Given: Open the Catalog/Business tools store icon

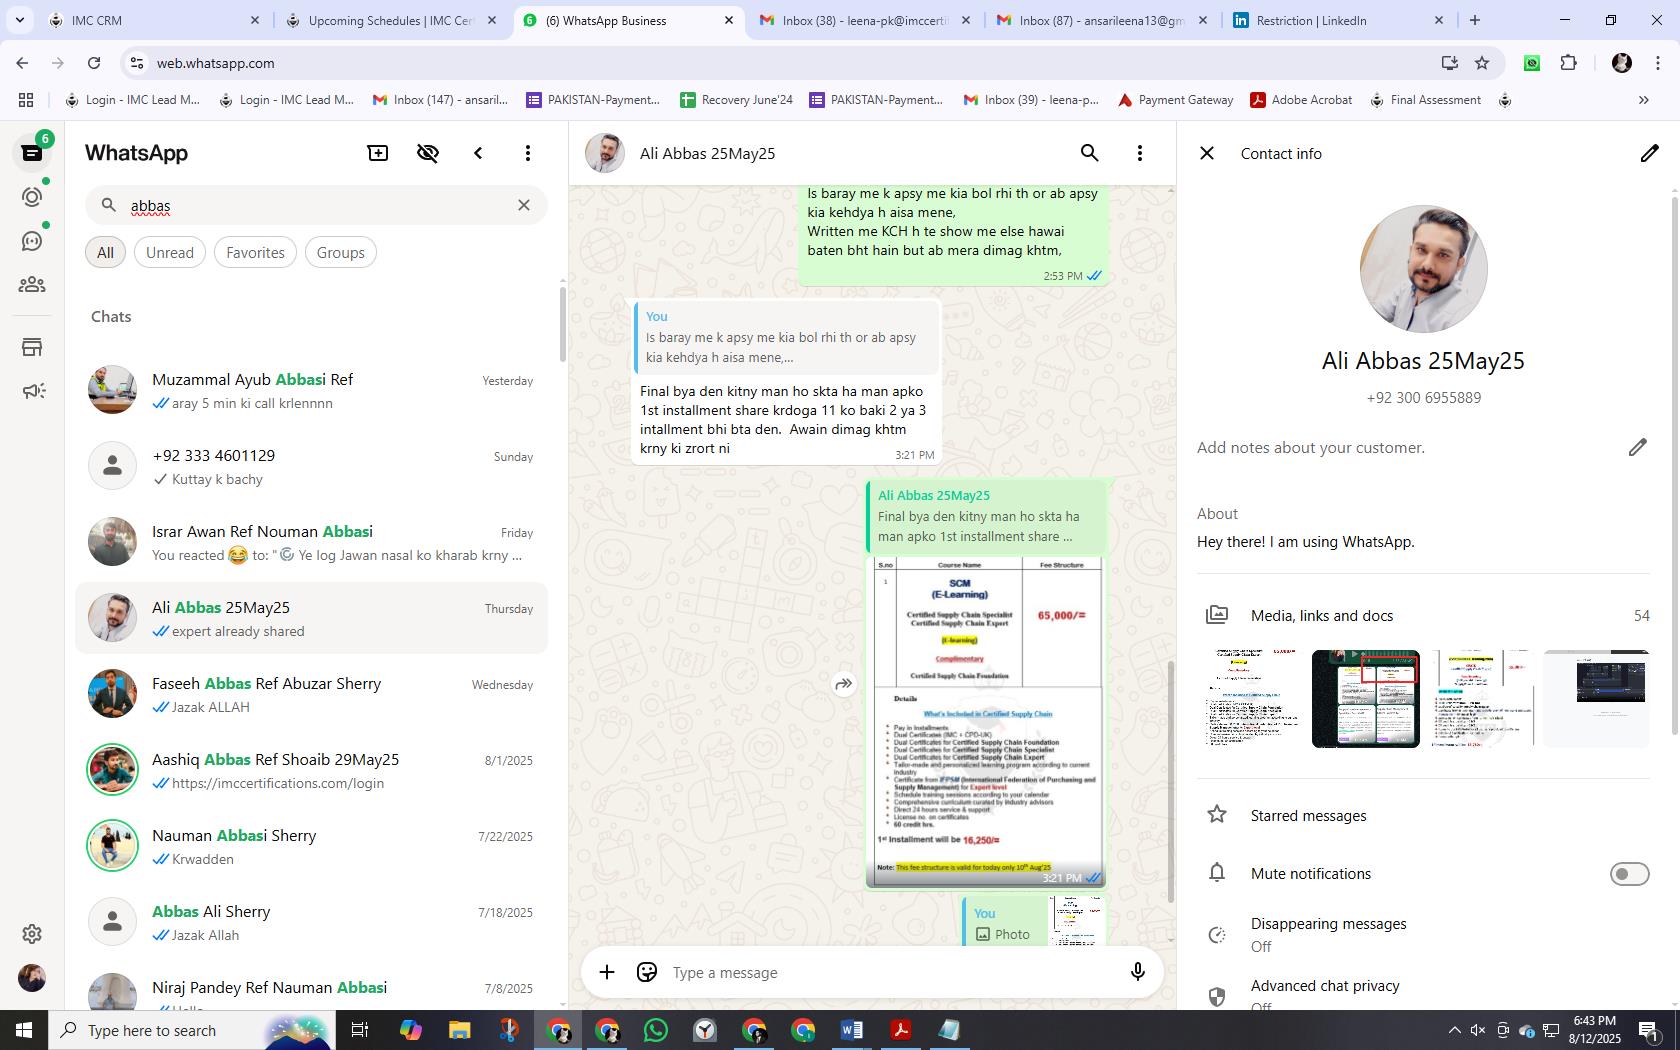Looking at the screenshot, I should 32,347.
